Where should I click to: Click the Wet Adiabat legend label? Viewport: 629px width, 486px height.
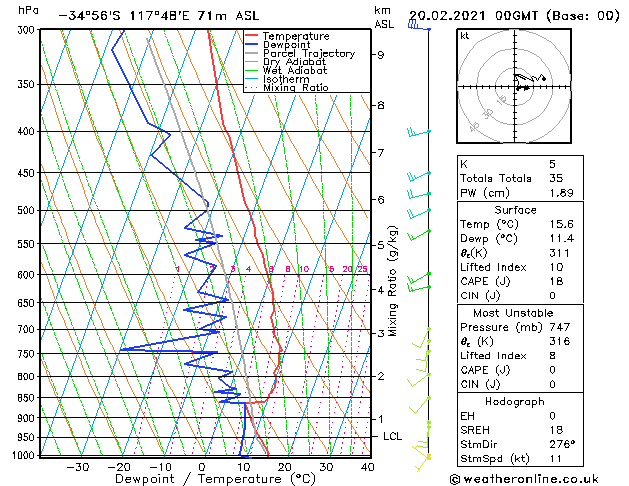[x=295, y=71]
